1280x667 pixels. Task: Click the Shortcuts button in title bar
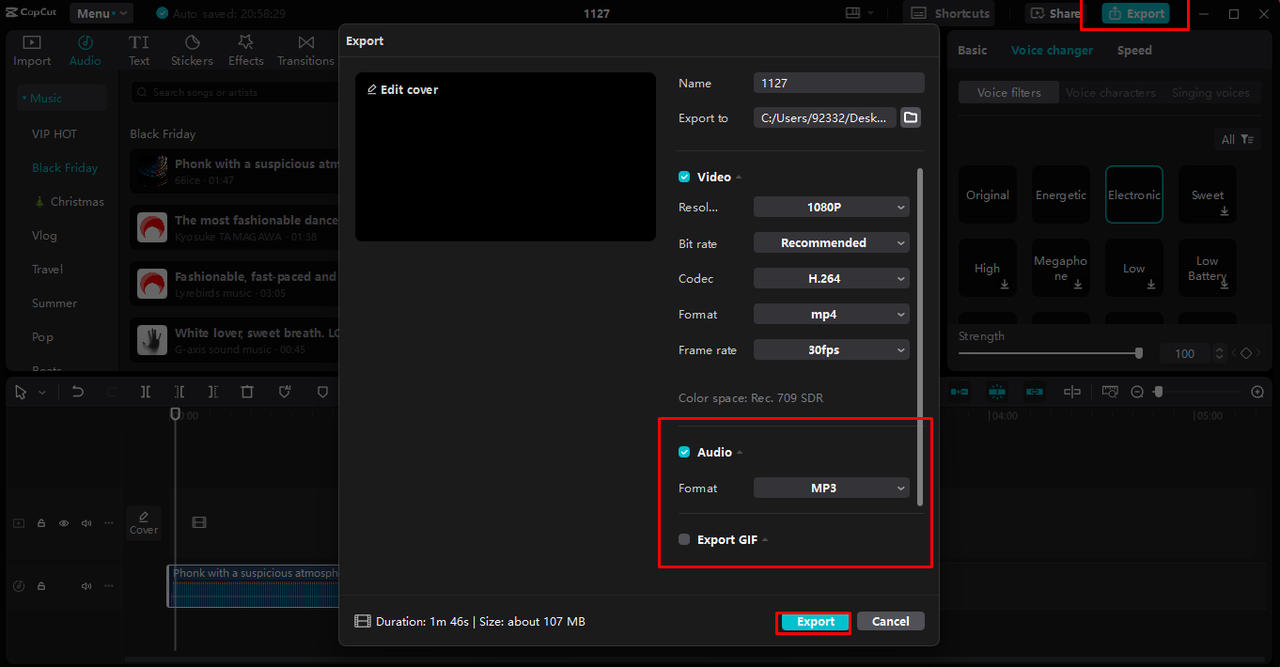click(950, 13)
